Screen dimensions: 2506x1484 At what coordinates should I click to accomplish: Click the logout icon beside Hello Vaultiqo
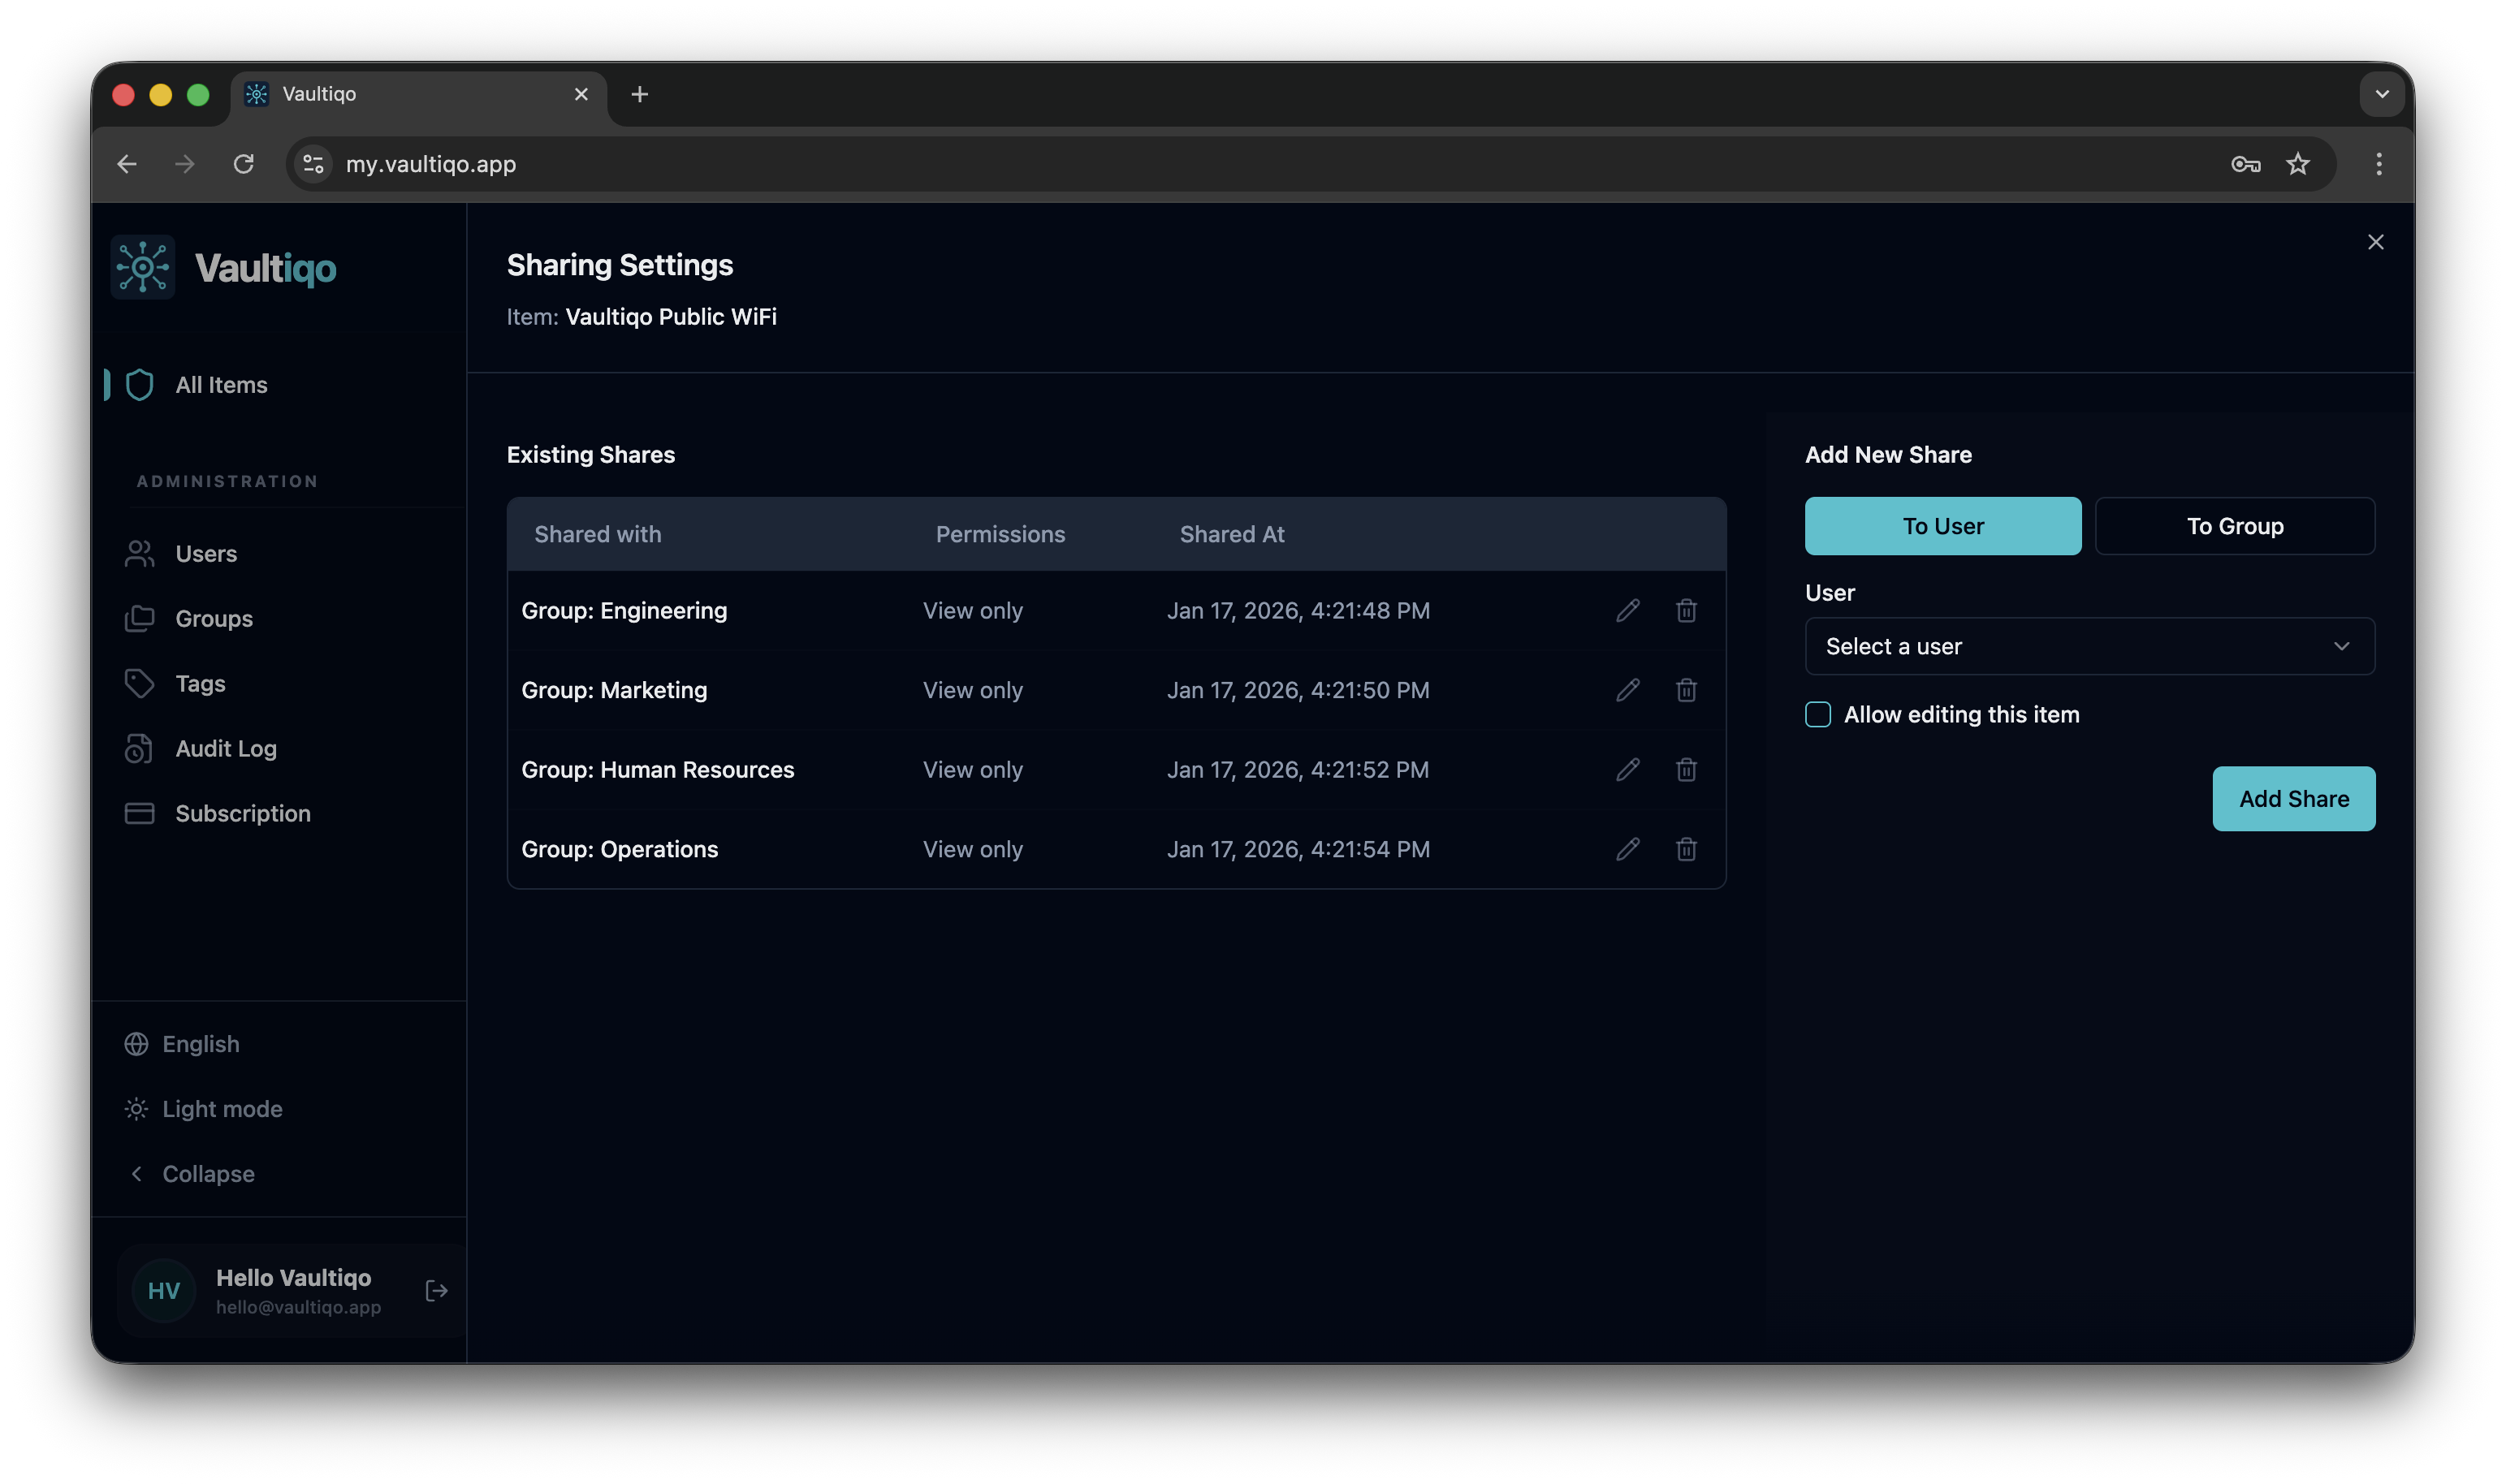click(x=436, y=1291)
